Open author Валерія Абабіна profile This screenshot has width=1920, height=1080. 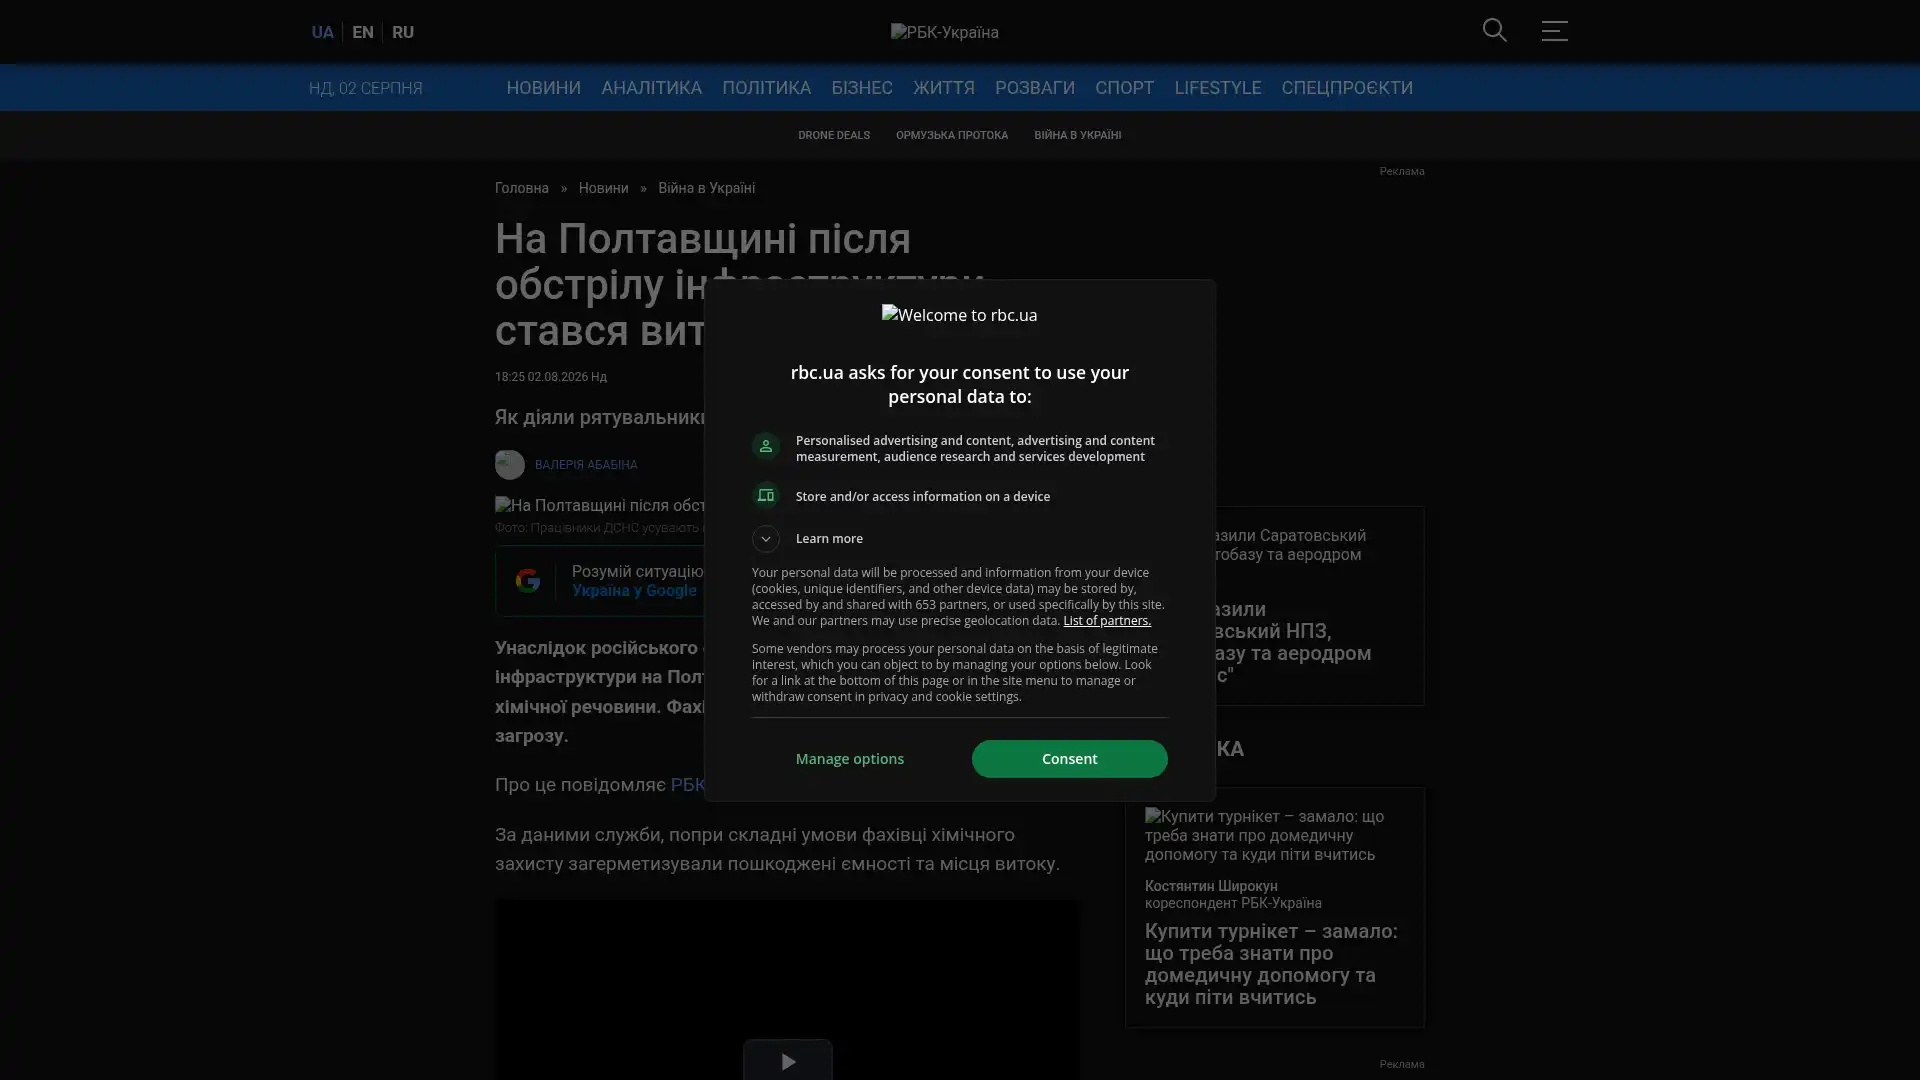point(585,465)
